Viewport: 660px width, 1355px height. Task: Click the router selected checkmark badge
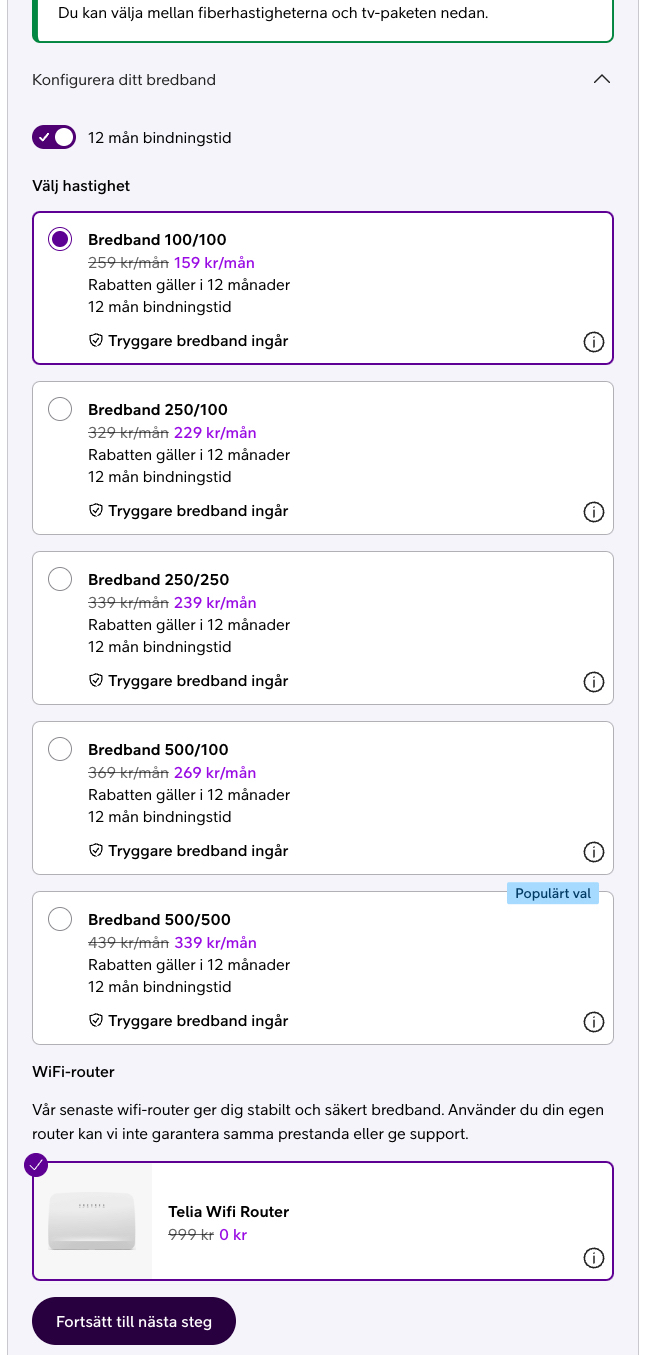pos(36,1165)
